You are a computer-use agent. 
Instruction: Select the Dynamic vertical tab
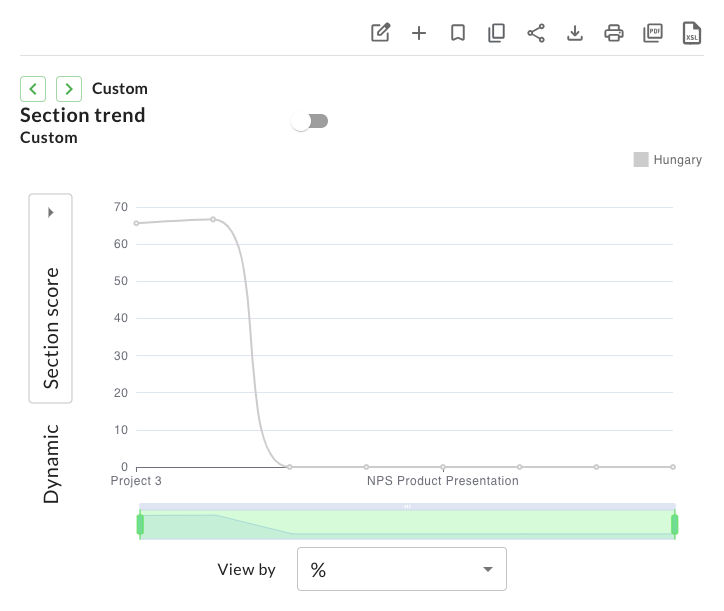(x=51, y=463)
